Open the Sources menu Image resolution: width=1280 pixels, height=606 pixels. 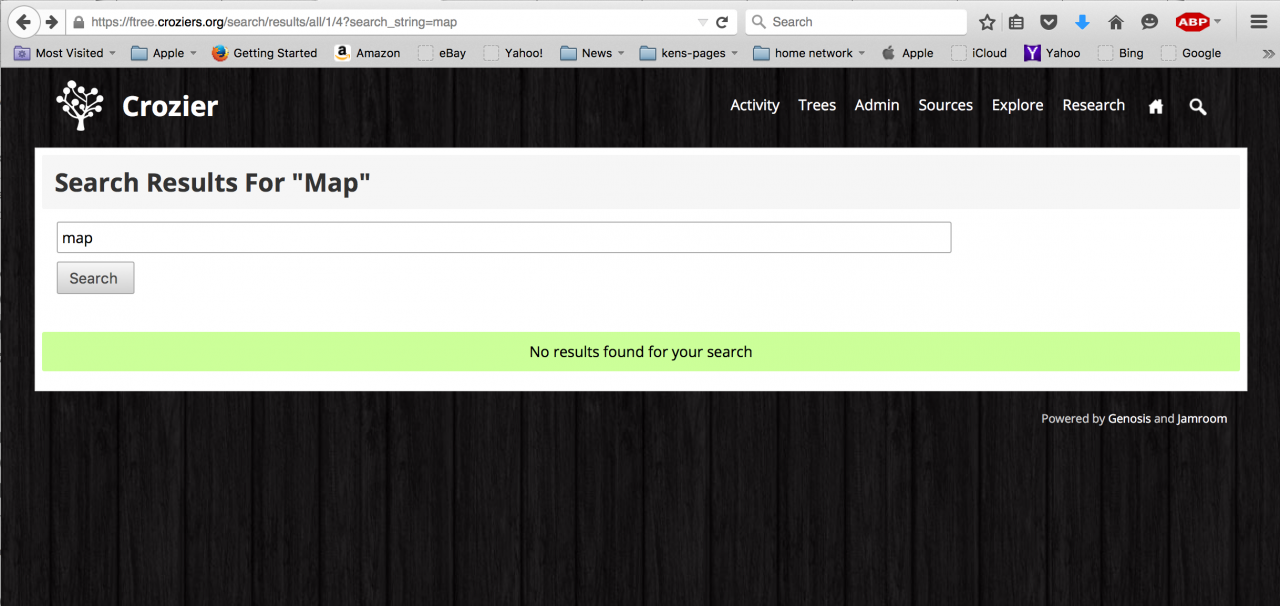coord(946,105)
